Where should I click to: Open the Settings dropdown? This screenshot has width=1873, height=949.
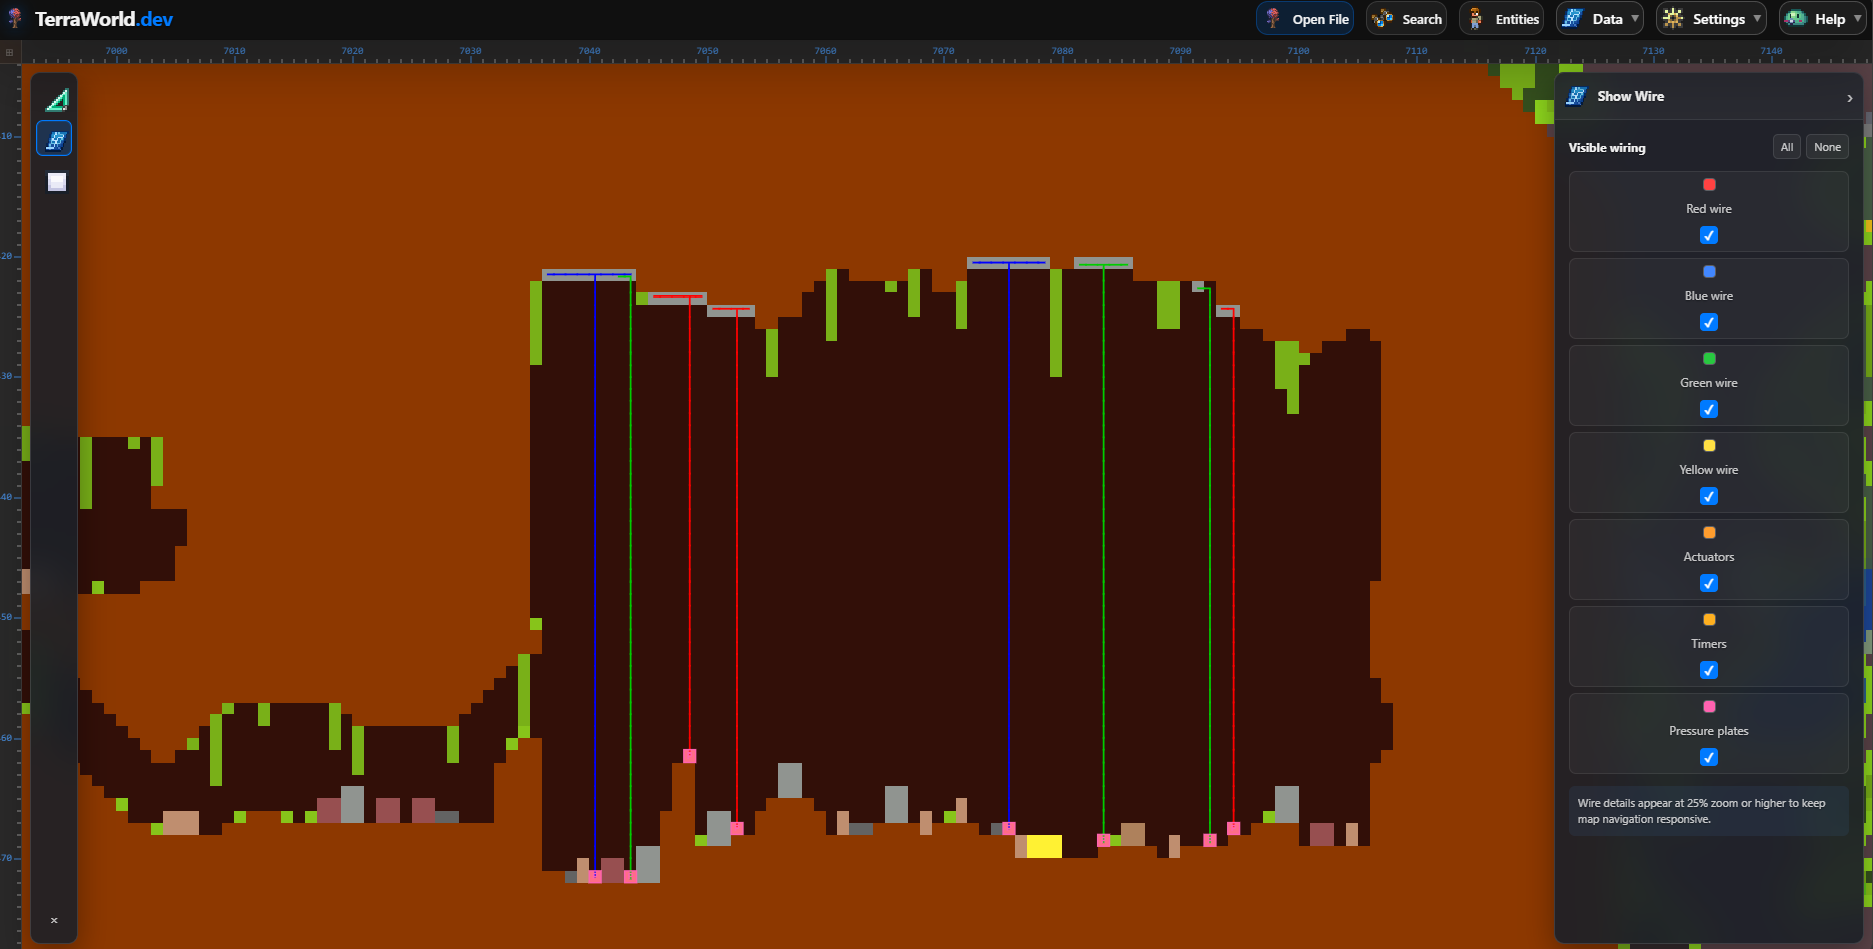(x=1711, y=19)
